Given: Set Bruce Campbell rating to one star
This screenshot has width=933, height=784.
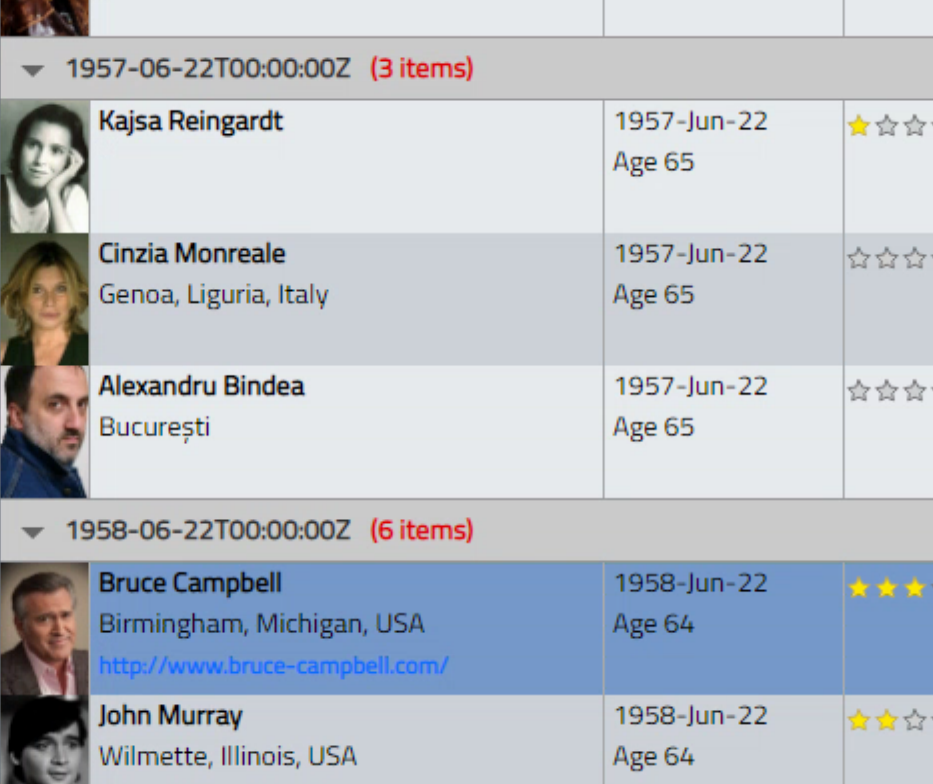Looking at the screenshot, I should pyautogui.click(x=859, y=588).
